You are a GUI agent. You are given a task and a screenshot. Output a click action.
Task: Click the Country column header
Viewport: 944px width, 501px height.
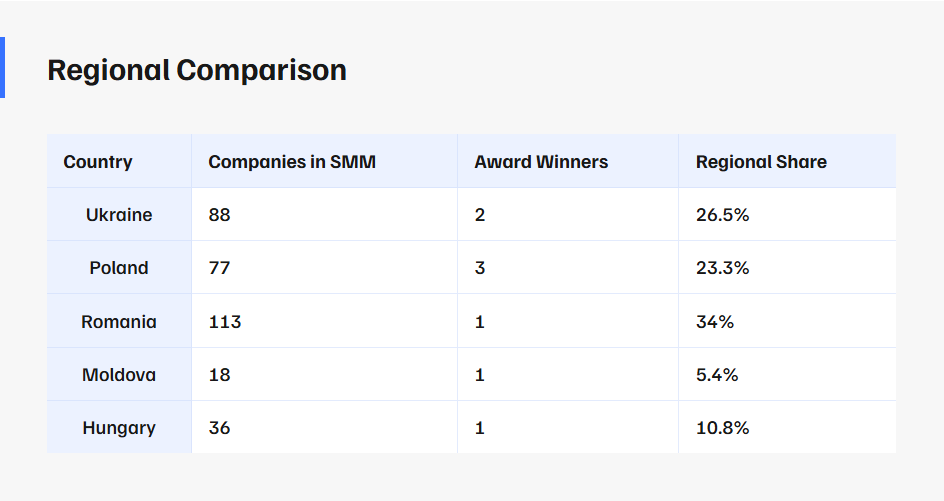point(98,162)
